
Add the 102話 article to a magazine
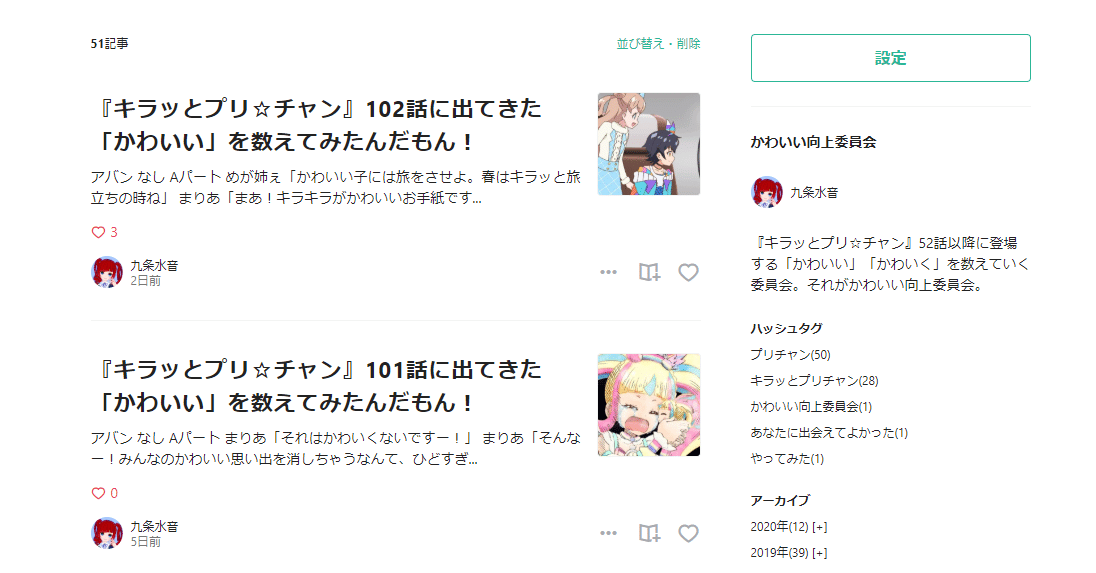point(649,272)
